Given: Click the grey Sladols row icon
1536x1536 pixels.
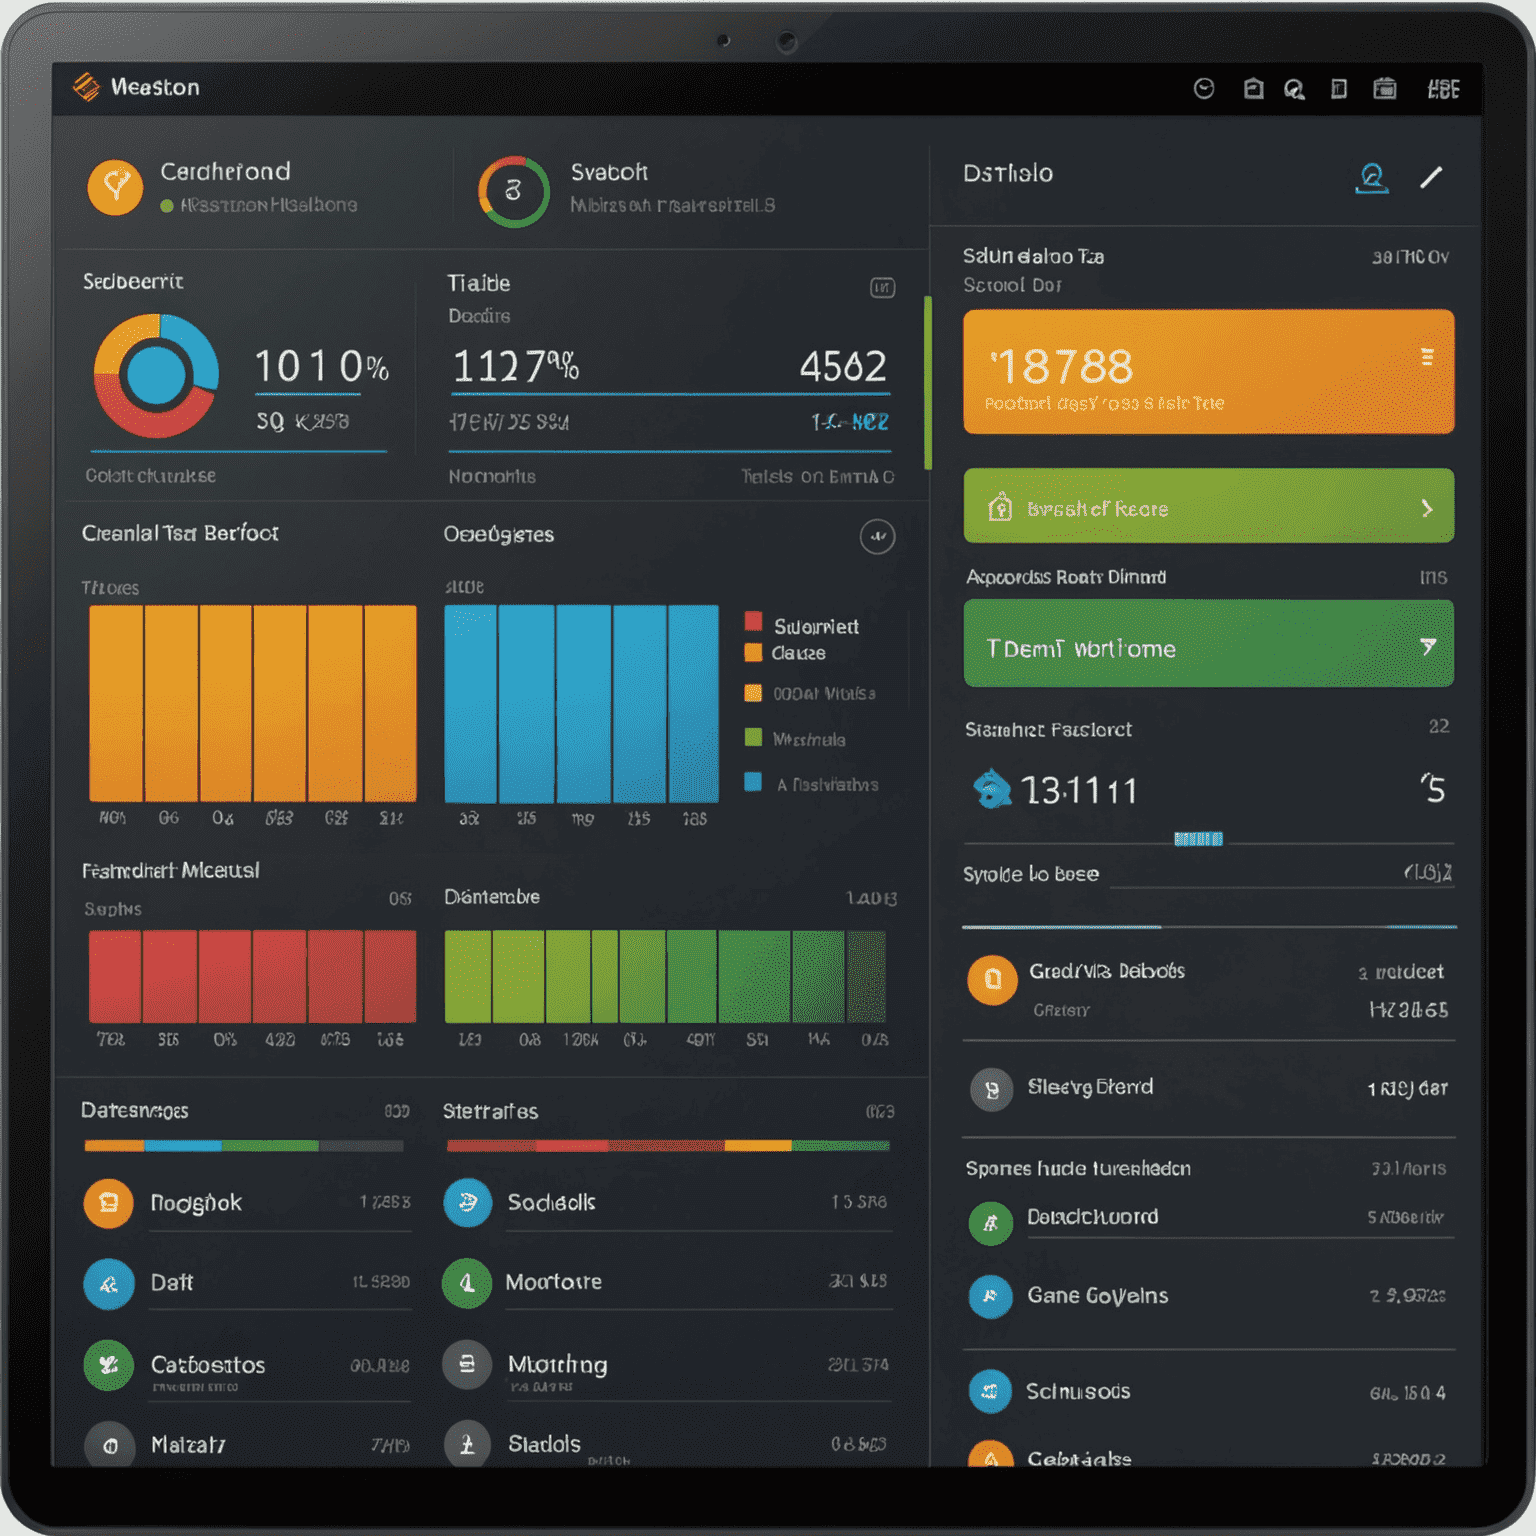Looking at the screenshot, I should (x=467, y=1444).
